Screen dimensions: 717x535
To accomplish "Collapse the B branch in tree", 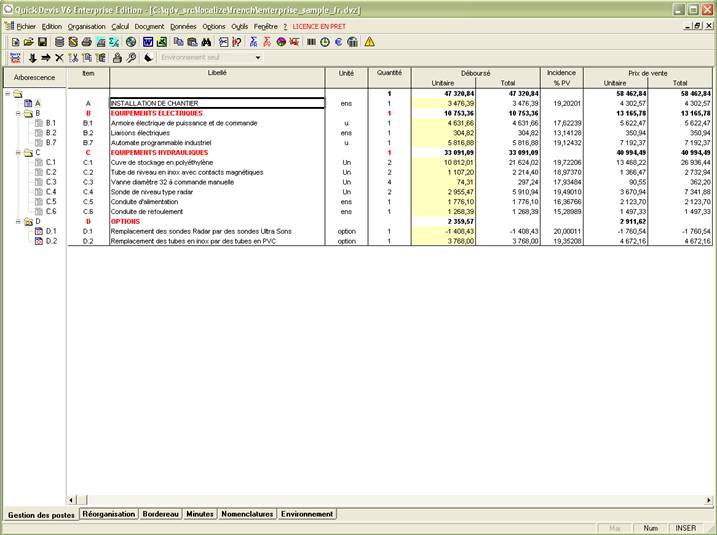I will point(17,113).
